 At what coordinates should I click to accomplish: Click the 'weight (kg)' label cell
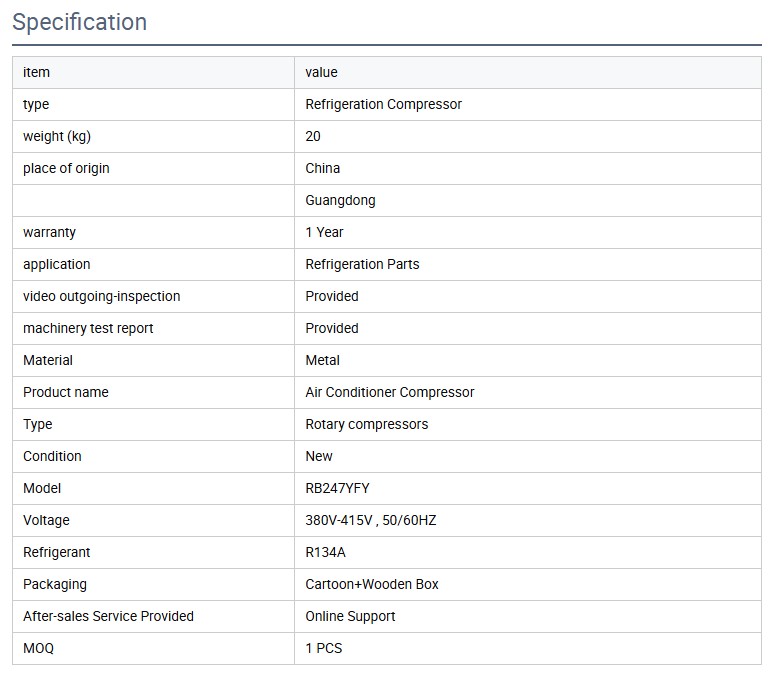coord(57,136)
